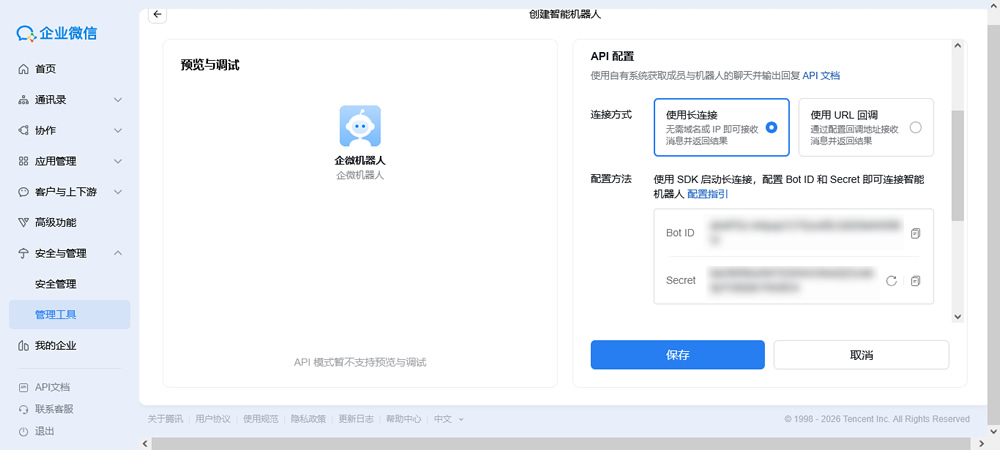Open 高级功能 in the sidebar

coord(55,222)
